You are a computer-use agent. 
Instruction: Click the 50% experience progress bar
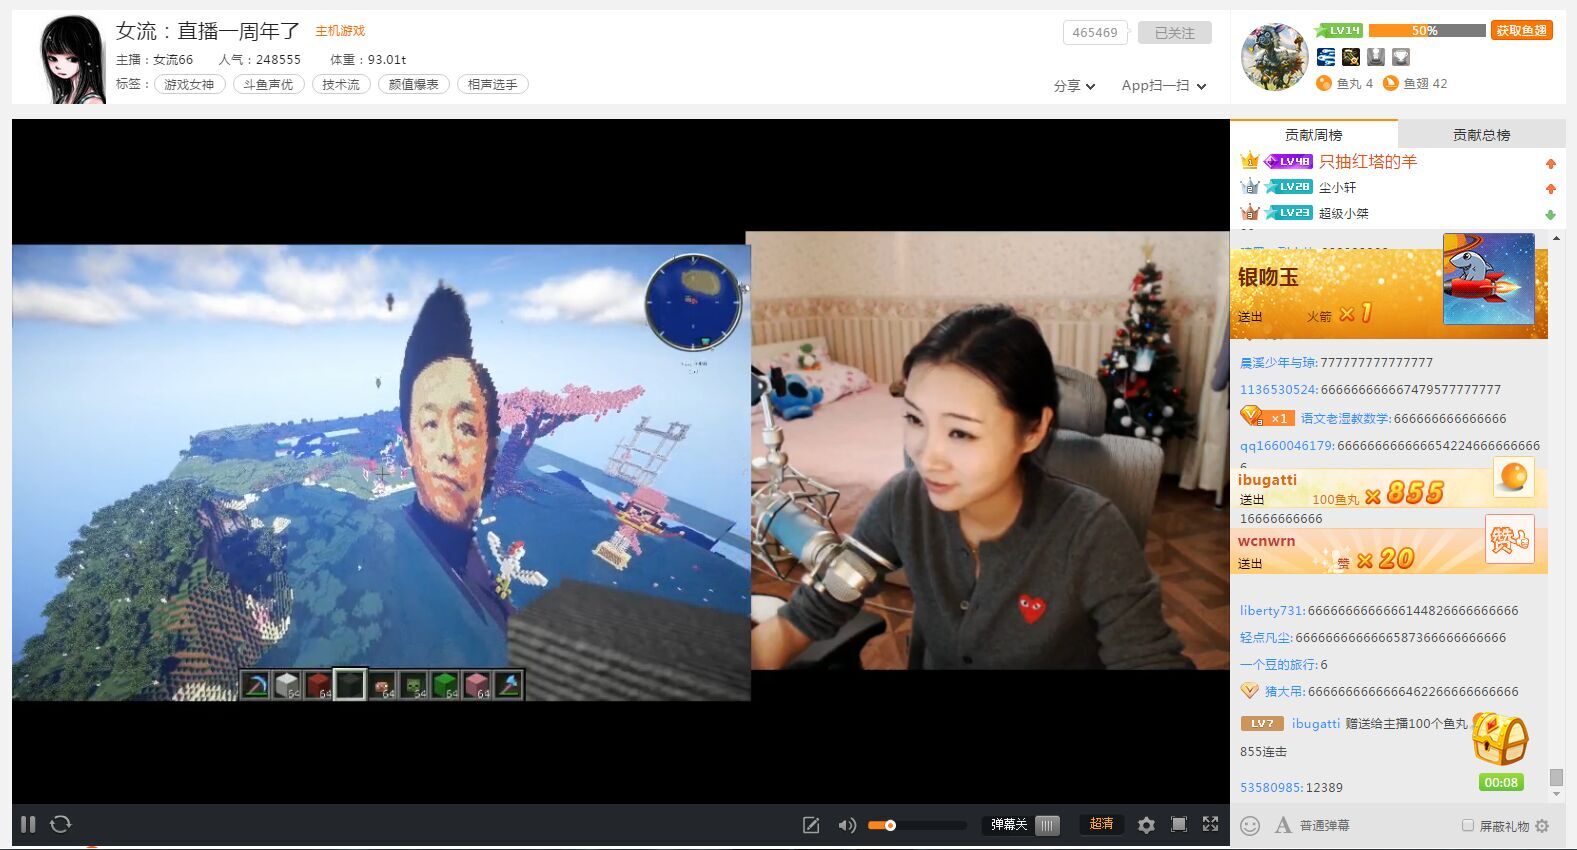point(1427,30)
